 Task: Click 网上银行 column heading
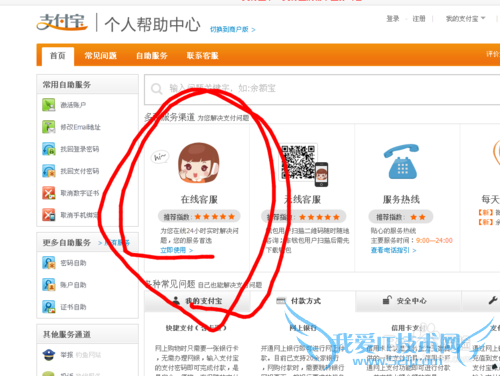[303, 328]
